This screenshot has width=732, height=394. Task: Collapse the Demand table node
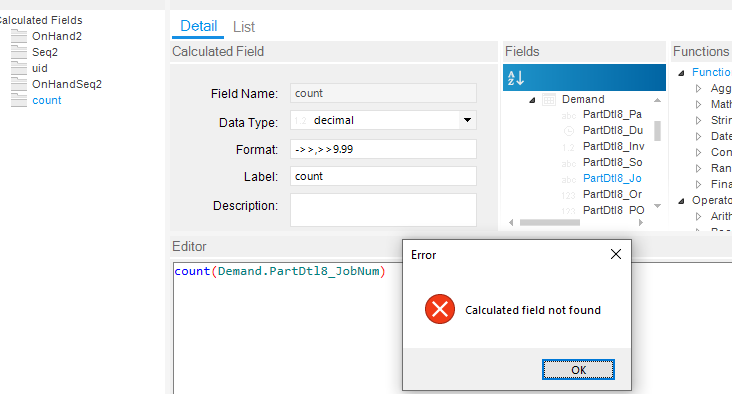[532, 100]
